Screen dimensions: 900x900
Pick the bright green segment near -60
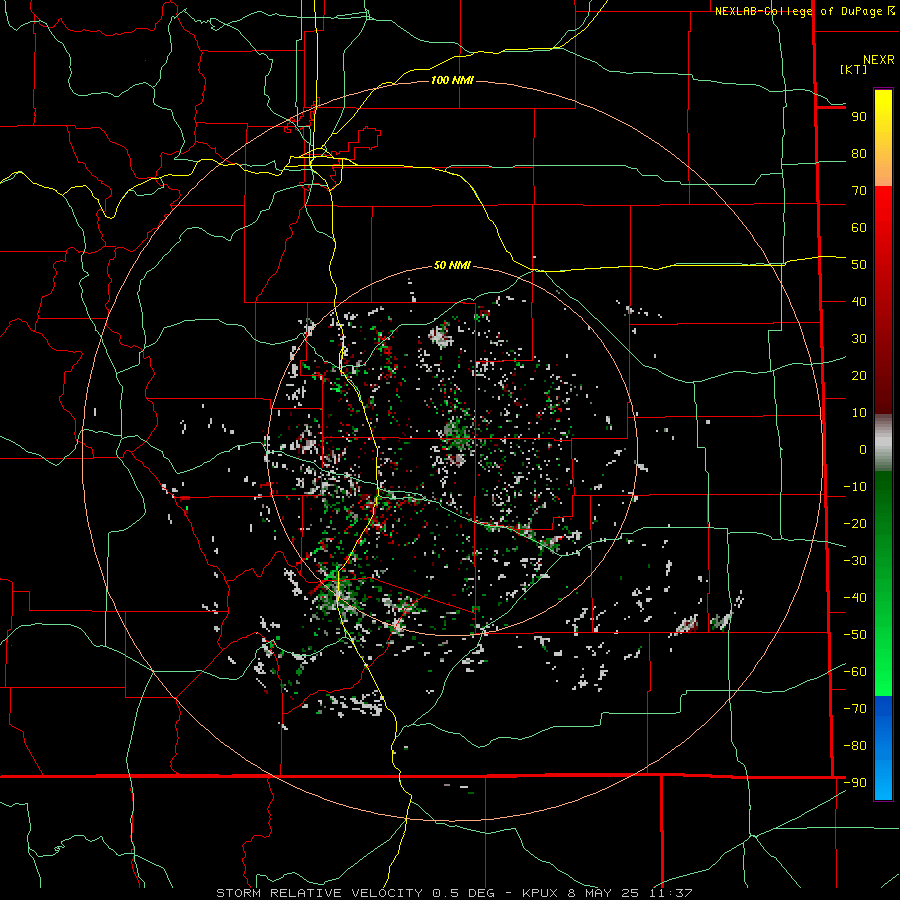(x=883, y=680)
